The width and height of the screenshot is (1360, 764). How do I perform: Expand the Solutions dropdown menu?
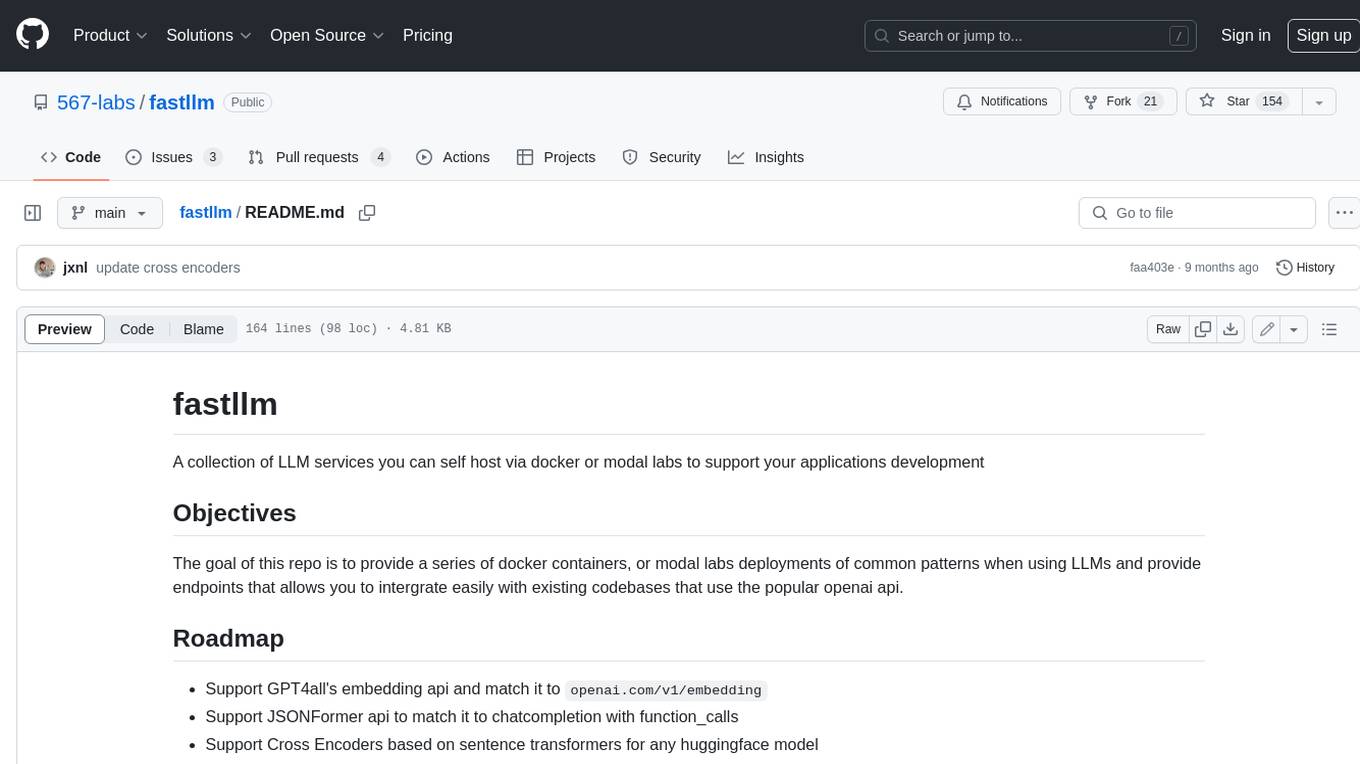click(208, 35)
